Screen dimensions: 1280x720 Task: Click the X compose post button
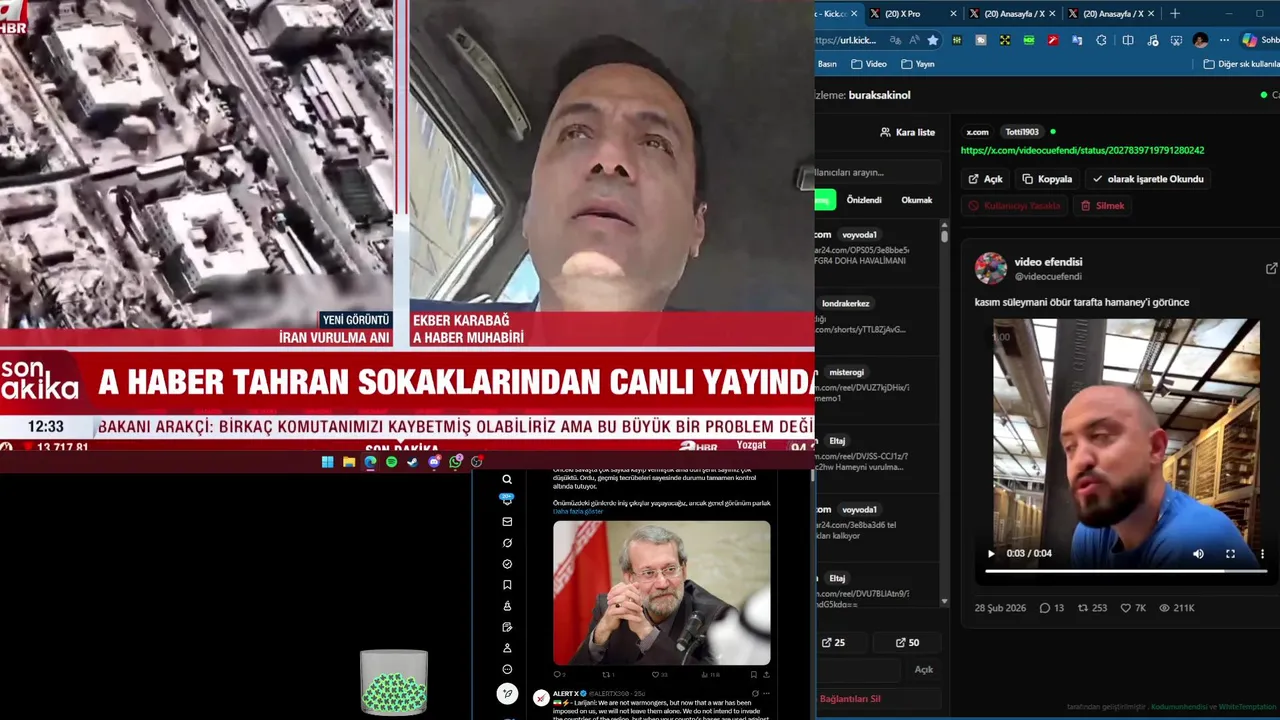coord(507,694)
